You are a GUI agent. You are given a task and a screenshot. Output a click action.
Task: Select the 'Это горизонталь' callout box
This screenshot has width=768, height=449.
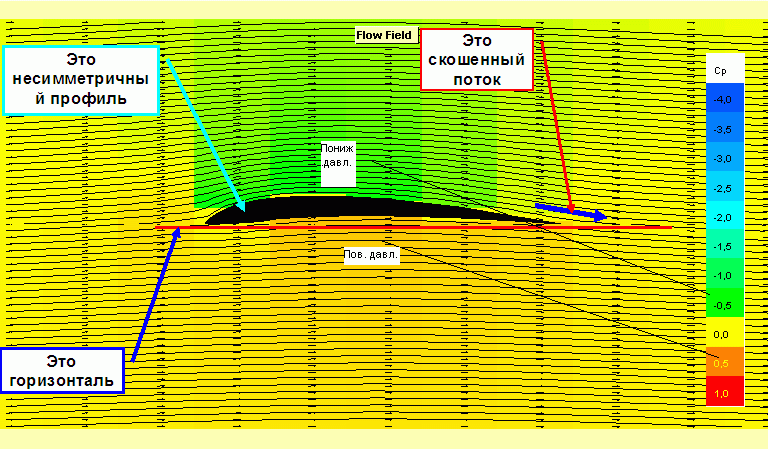[65, 370]
